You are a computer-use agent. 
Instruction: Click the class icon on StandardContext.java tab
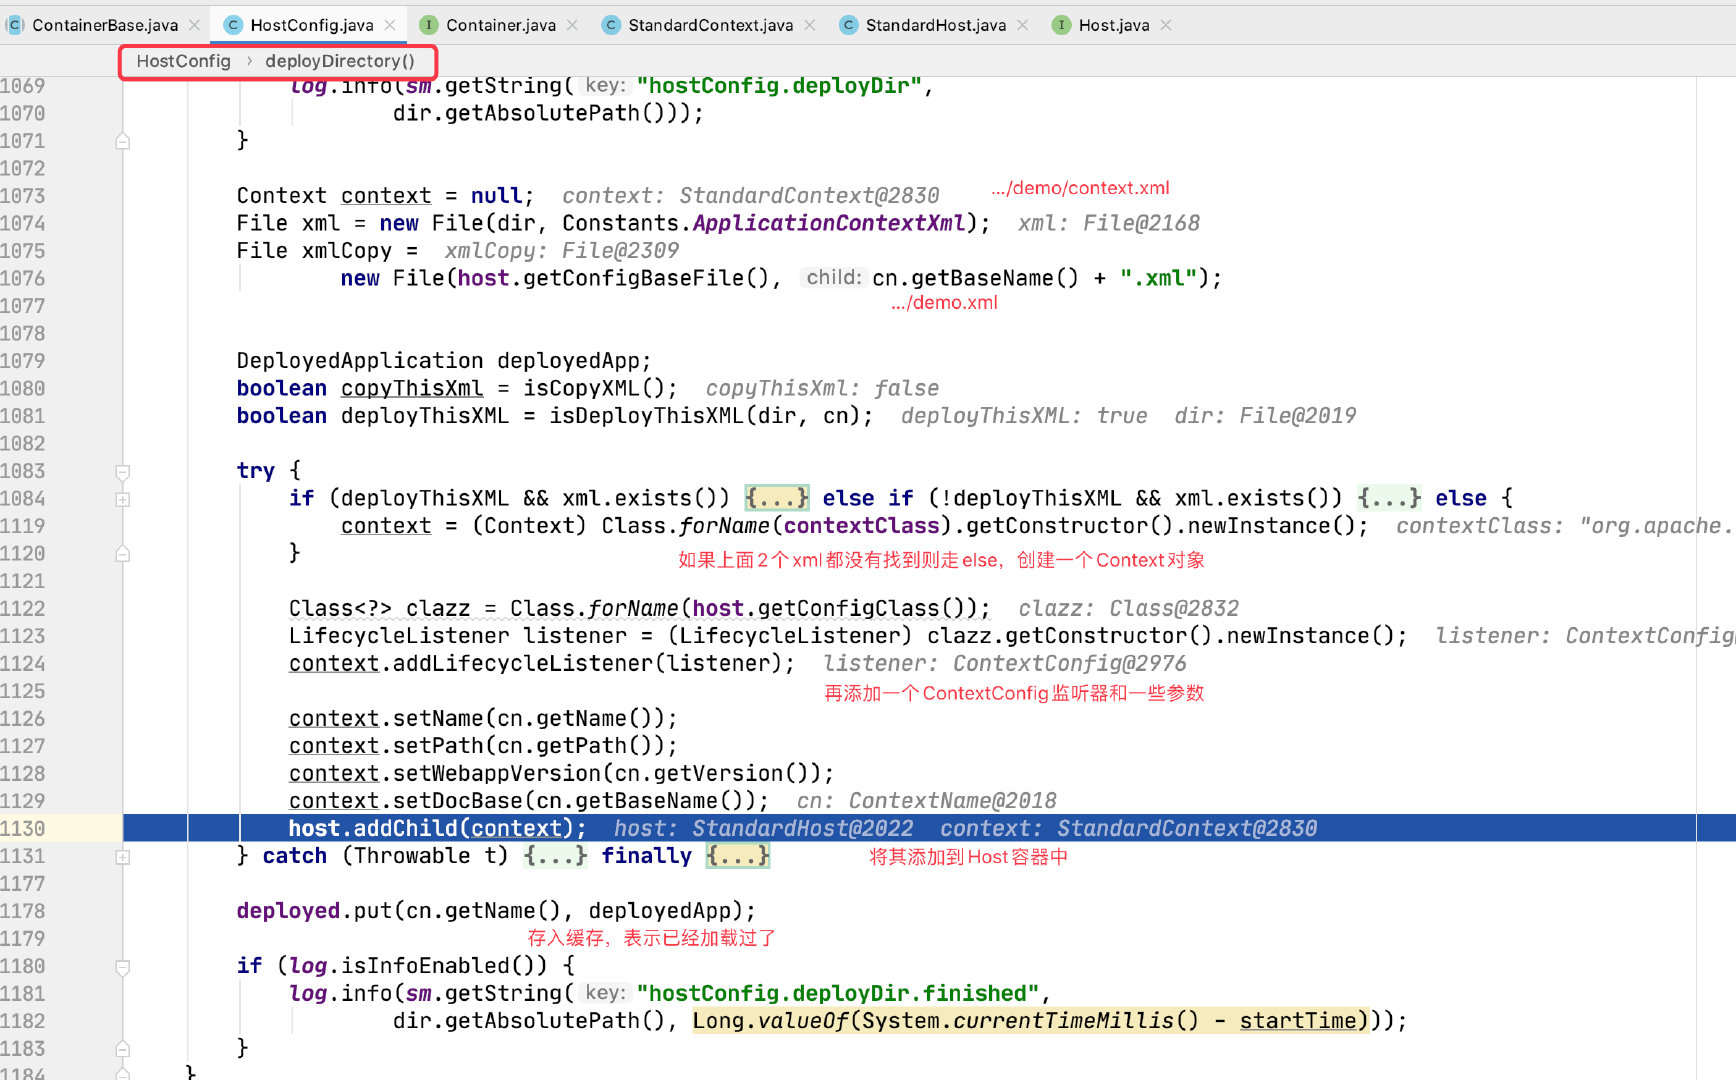(x=611, y=25)
